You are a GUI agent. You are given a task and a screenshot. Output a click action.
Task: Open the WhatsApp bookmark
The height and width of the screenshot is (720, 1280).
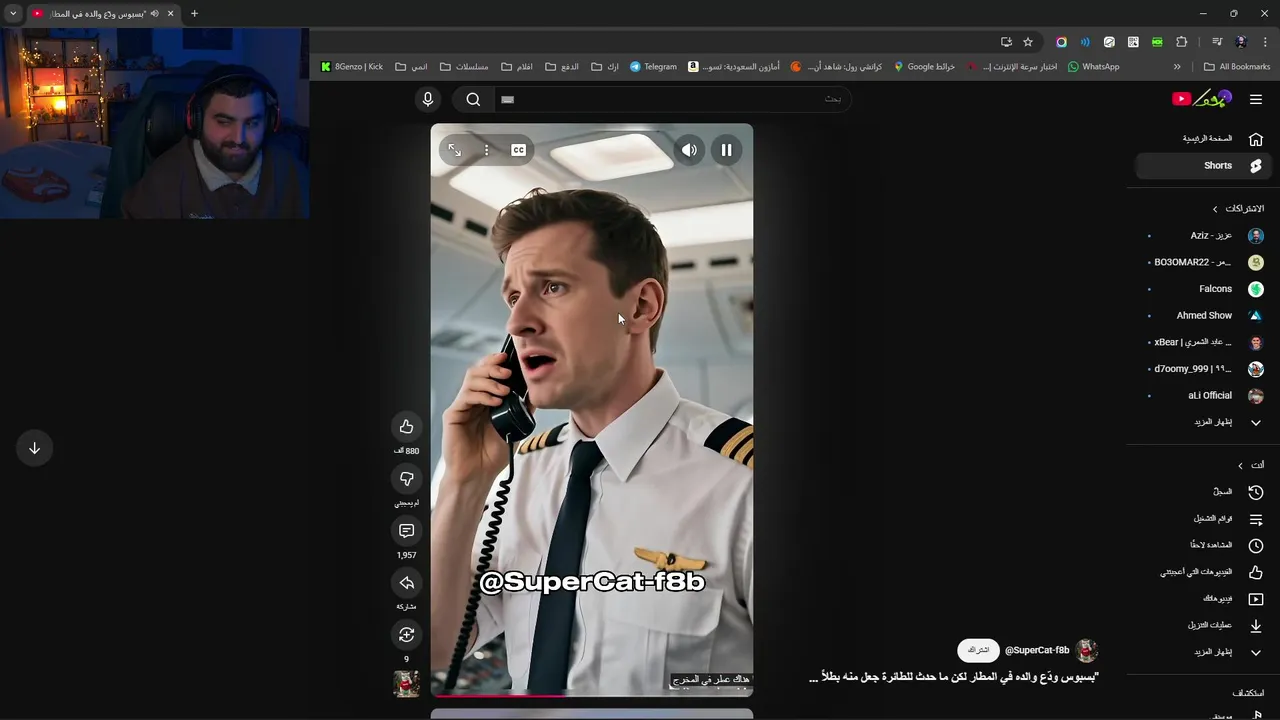(1093, 67)
